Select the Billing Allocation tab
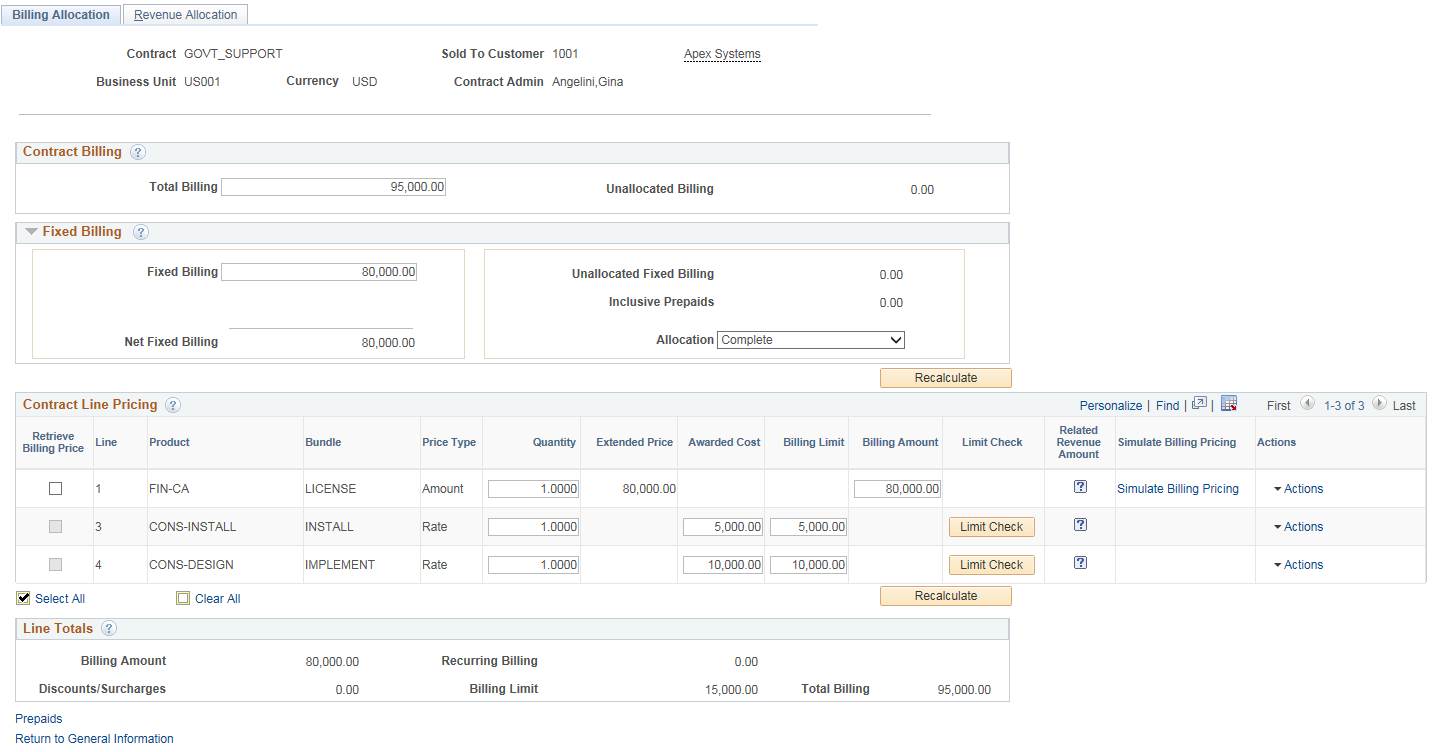This screenshot has width=1438, height=752. (x=60, y=14)
